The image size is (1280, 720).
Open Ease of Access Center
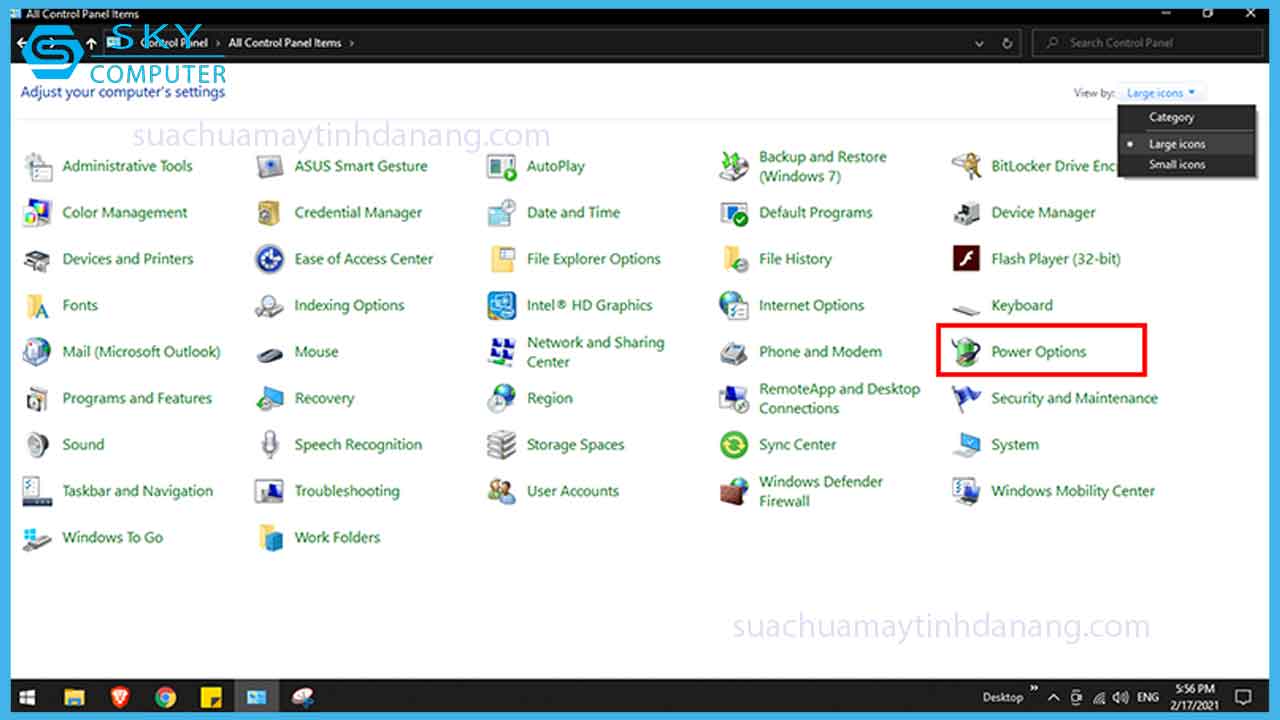(x=363, y=259)
